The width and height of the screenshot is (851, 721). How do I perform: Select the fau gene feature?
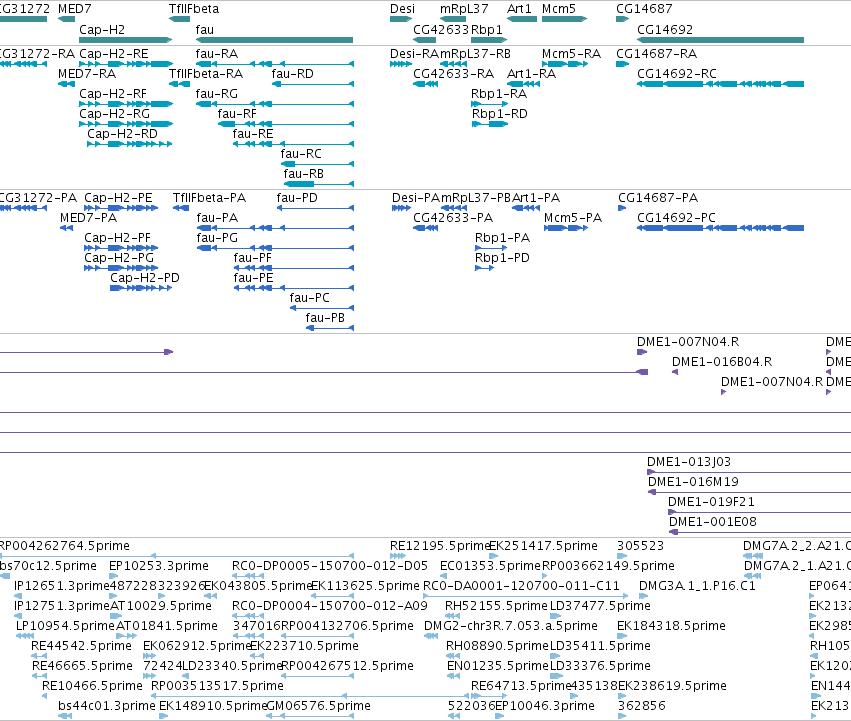coord(274,40)
